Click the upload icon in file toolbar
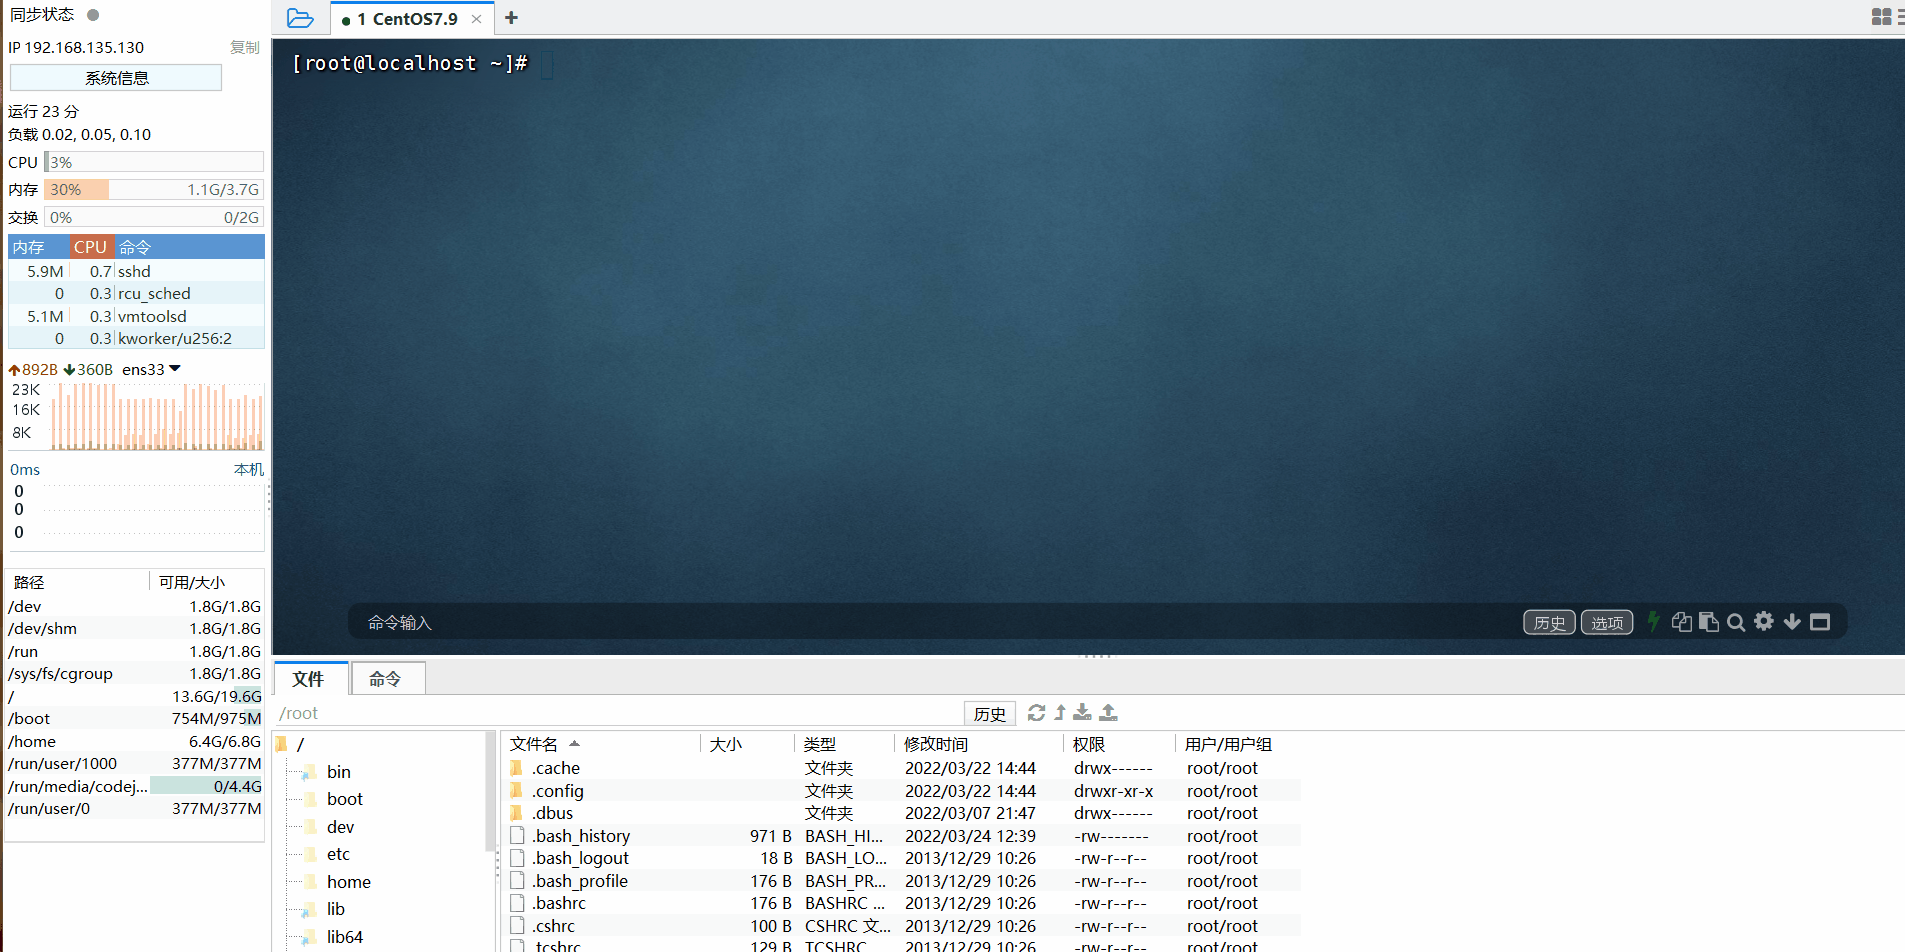 (1108, 712)
